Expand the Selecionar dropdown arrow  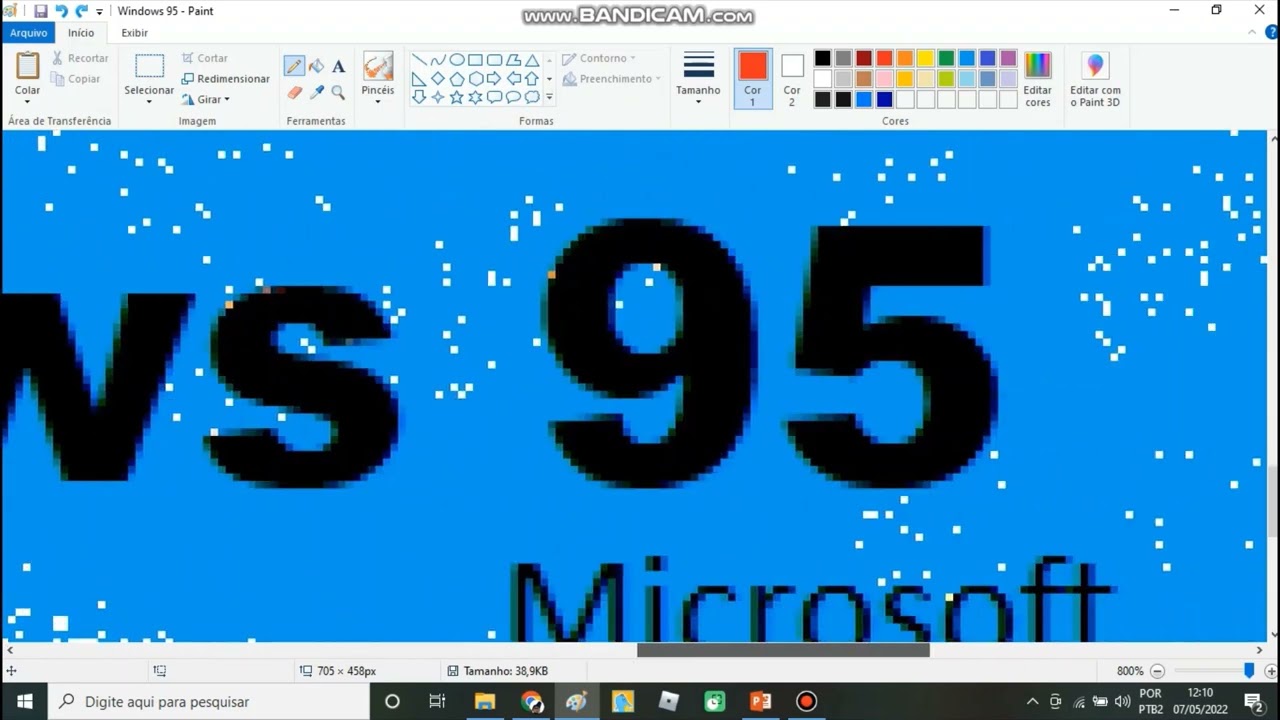tap(149, 102)
